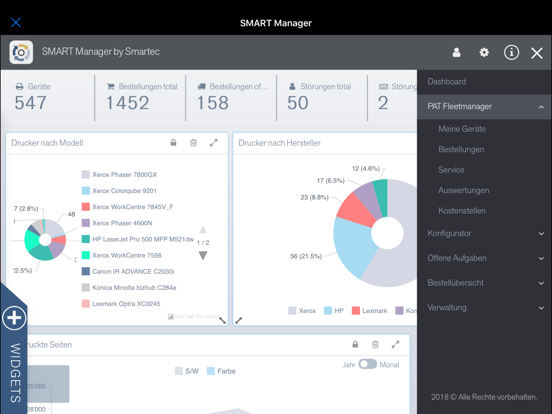Go to next legend page arrow
The width and height of the screenshot is (552, 414).
(x=203, y=255)
